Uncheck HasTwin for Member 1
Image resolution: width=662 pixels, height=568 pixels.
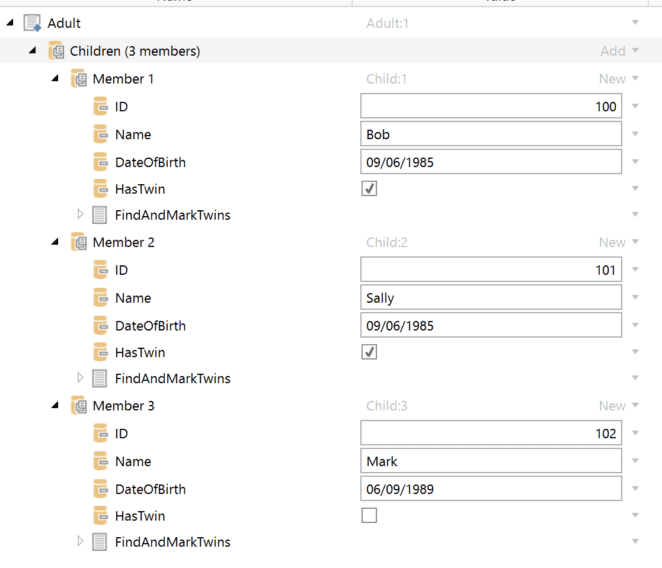pyautogui.click(x=369, y=188)
